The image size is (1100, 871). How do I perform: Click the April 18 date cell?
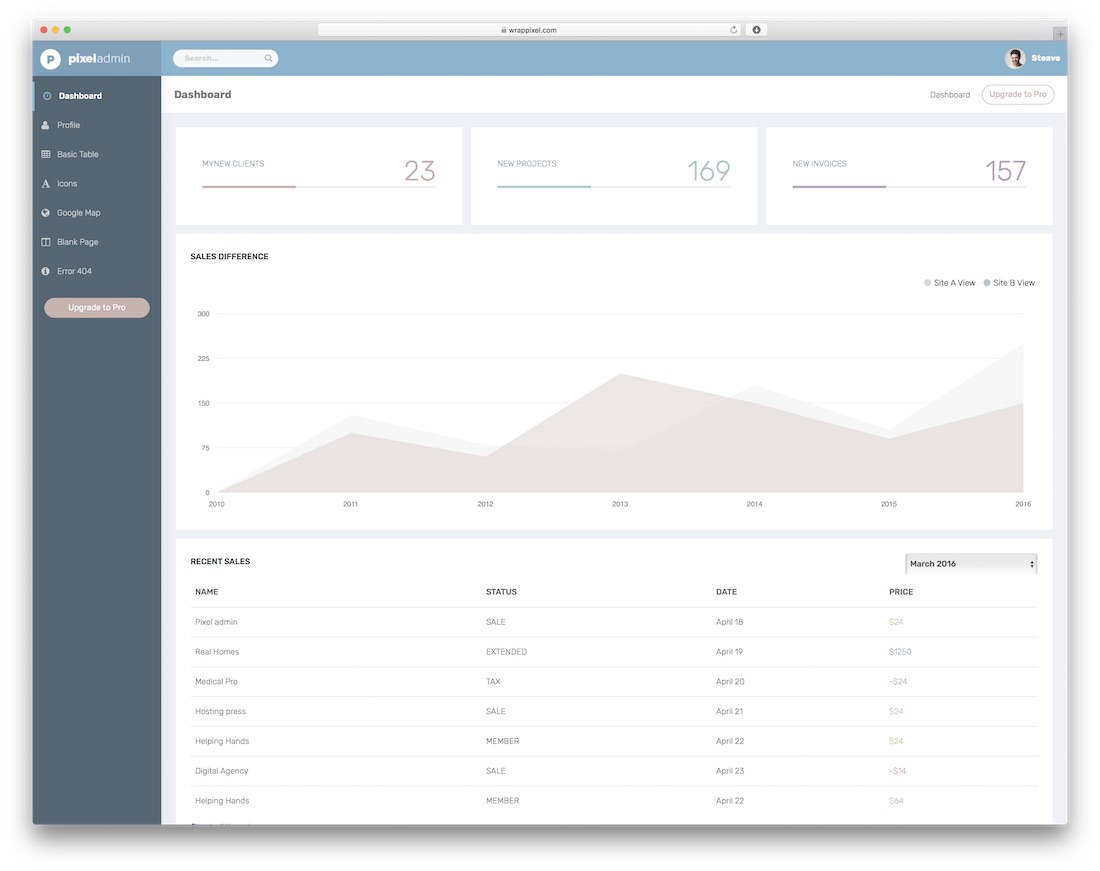point(730,622)
